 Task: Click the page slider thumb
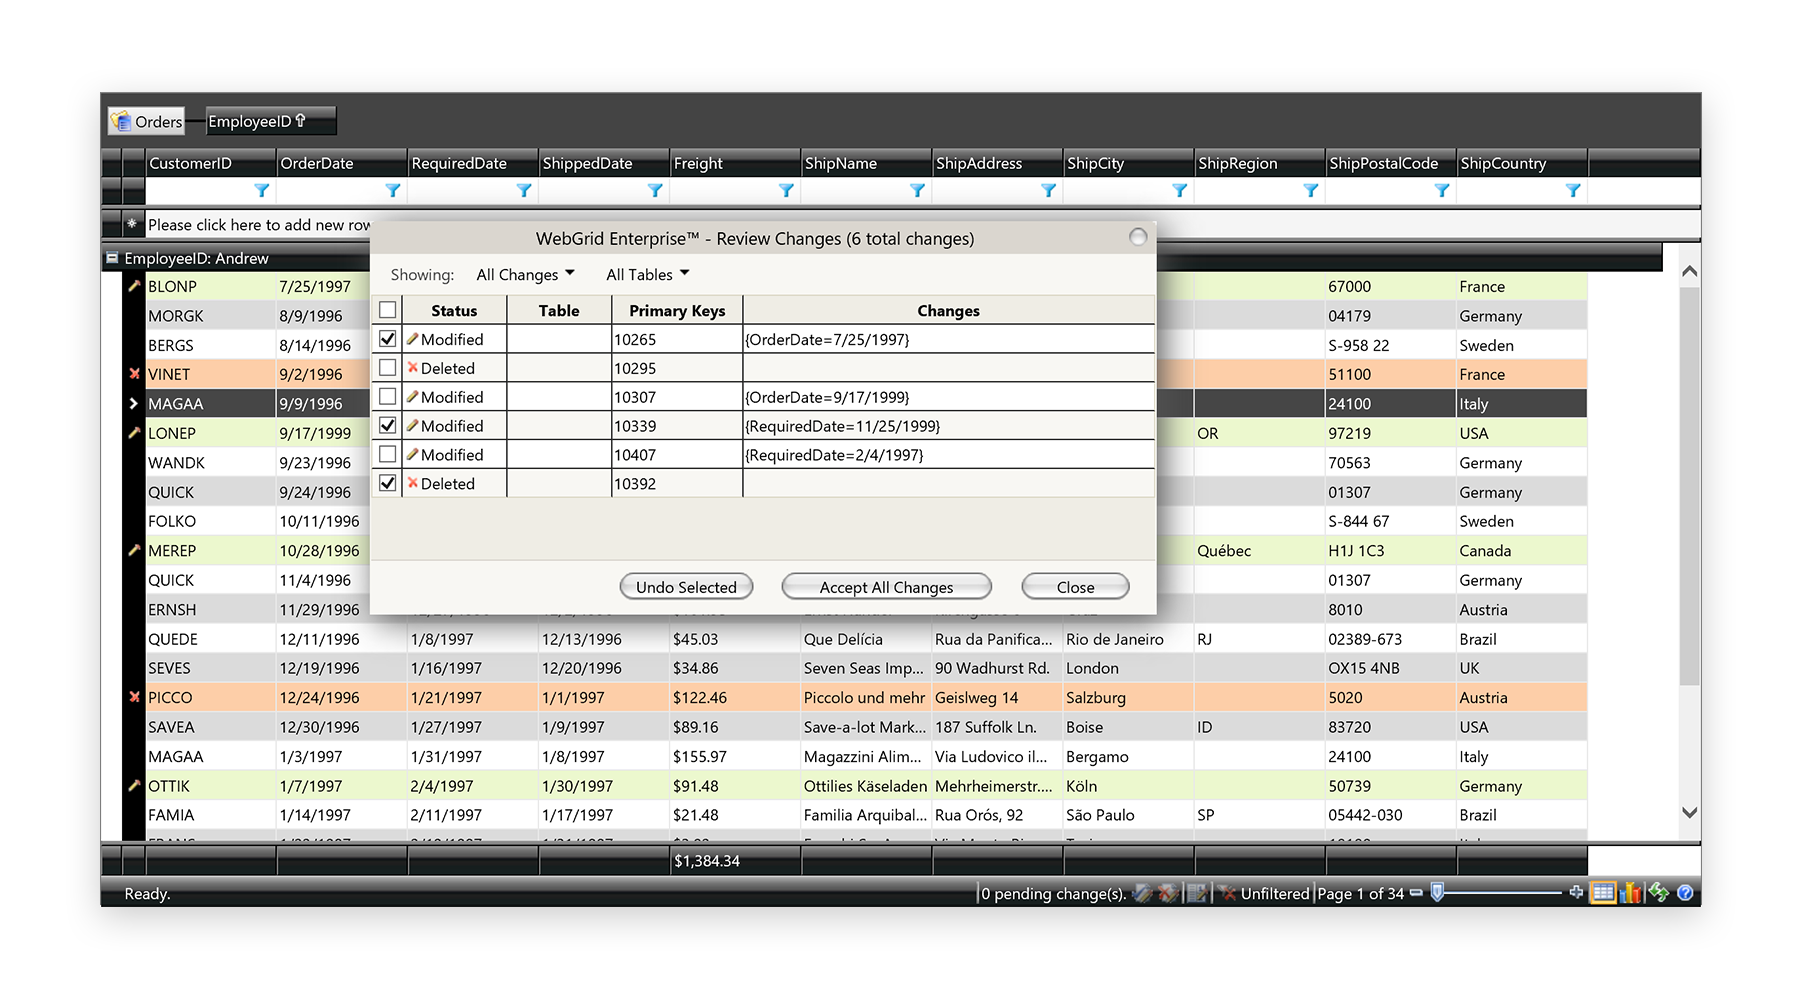tap(1437, 892)
